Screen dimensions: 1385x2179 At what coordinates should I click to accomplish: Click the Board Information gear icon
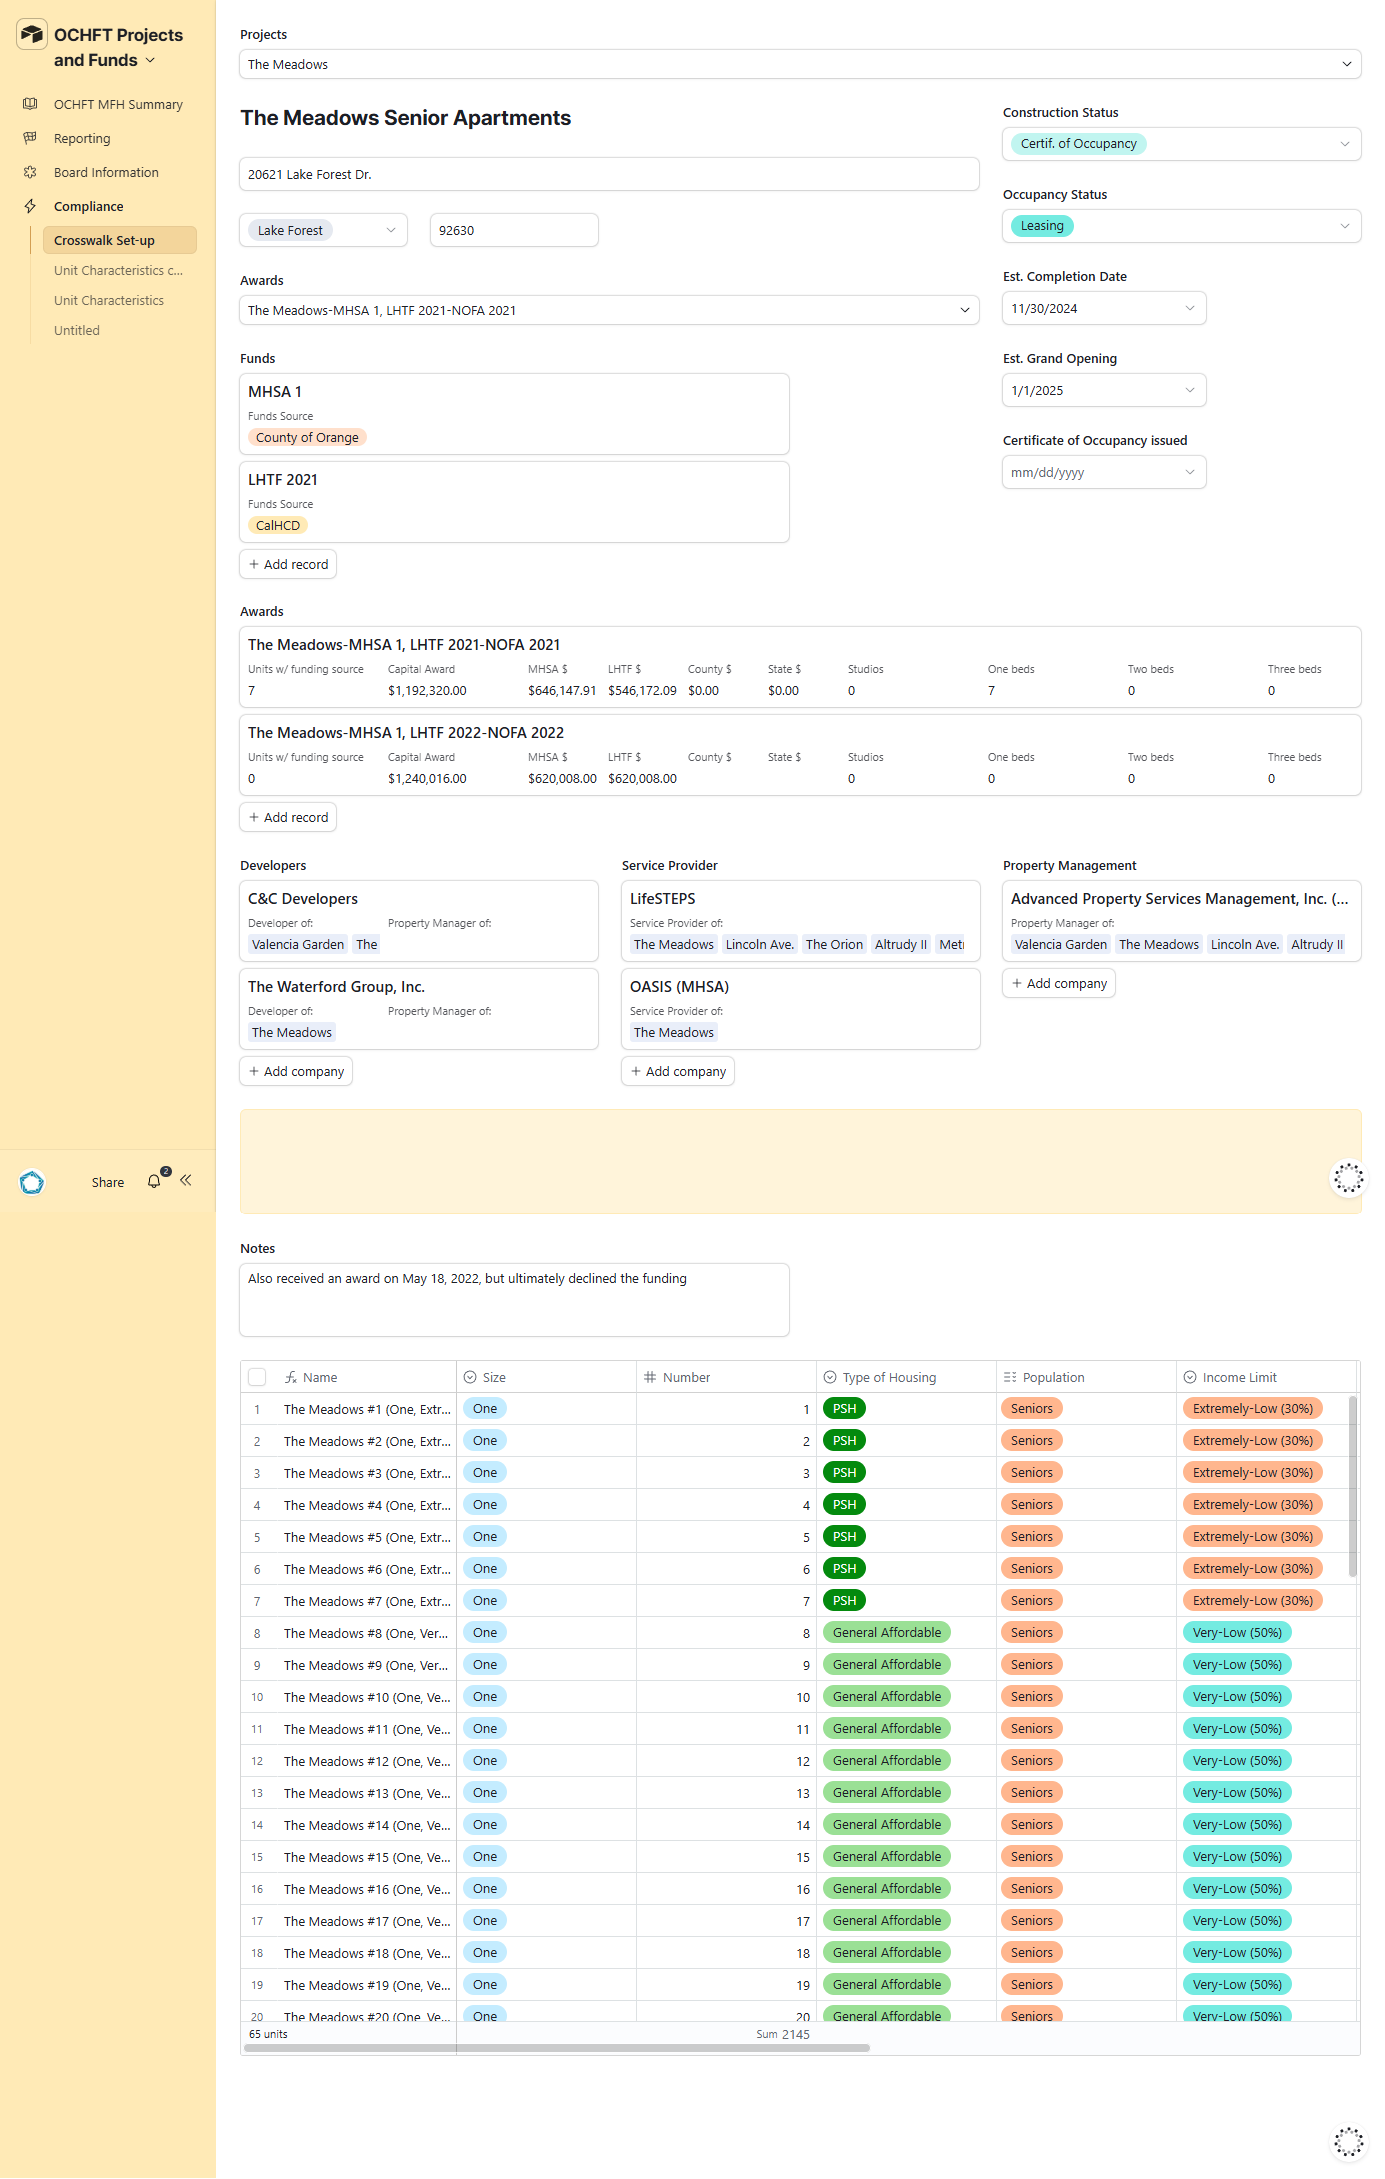tap(30, 172)
